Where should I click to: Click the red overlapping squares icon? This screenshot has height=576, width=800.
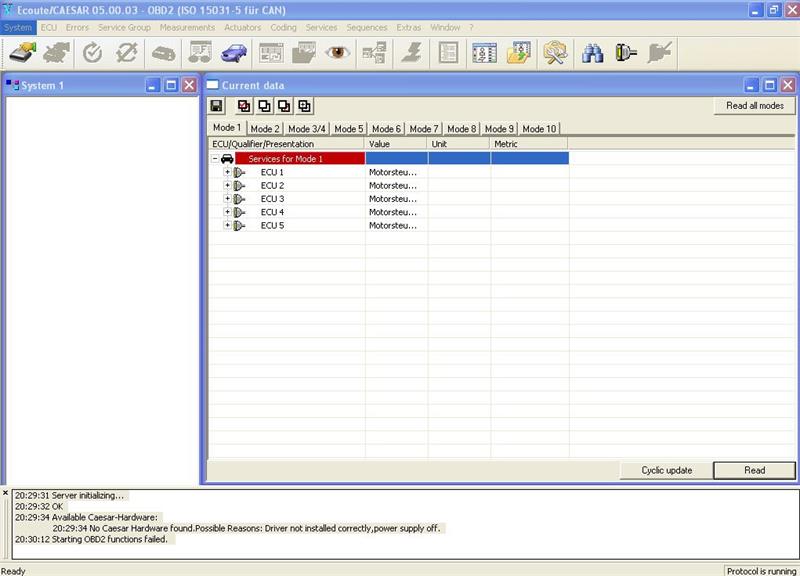click(x=243, y=106)
